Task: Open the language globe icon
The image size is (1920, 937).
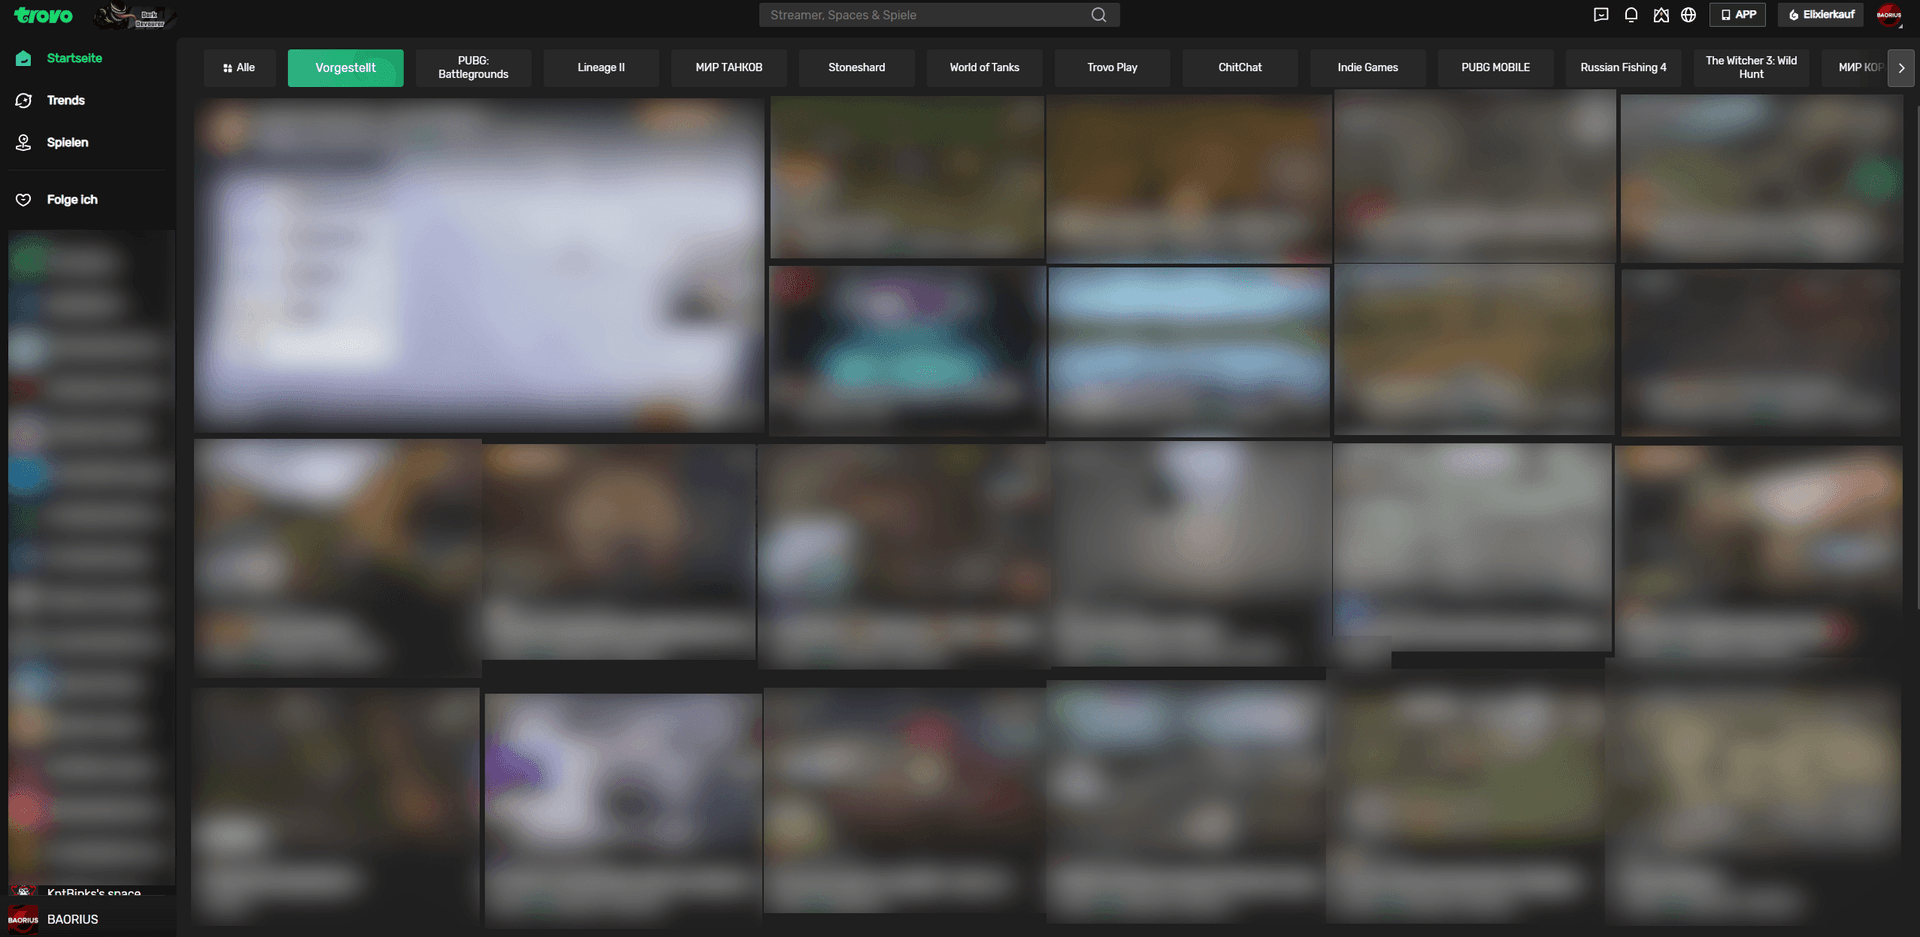Action: coord(1689,15)
